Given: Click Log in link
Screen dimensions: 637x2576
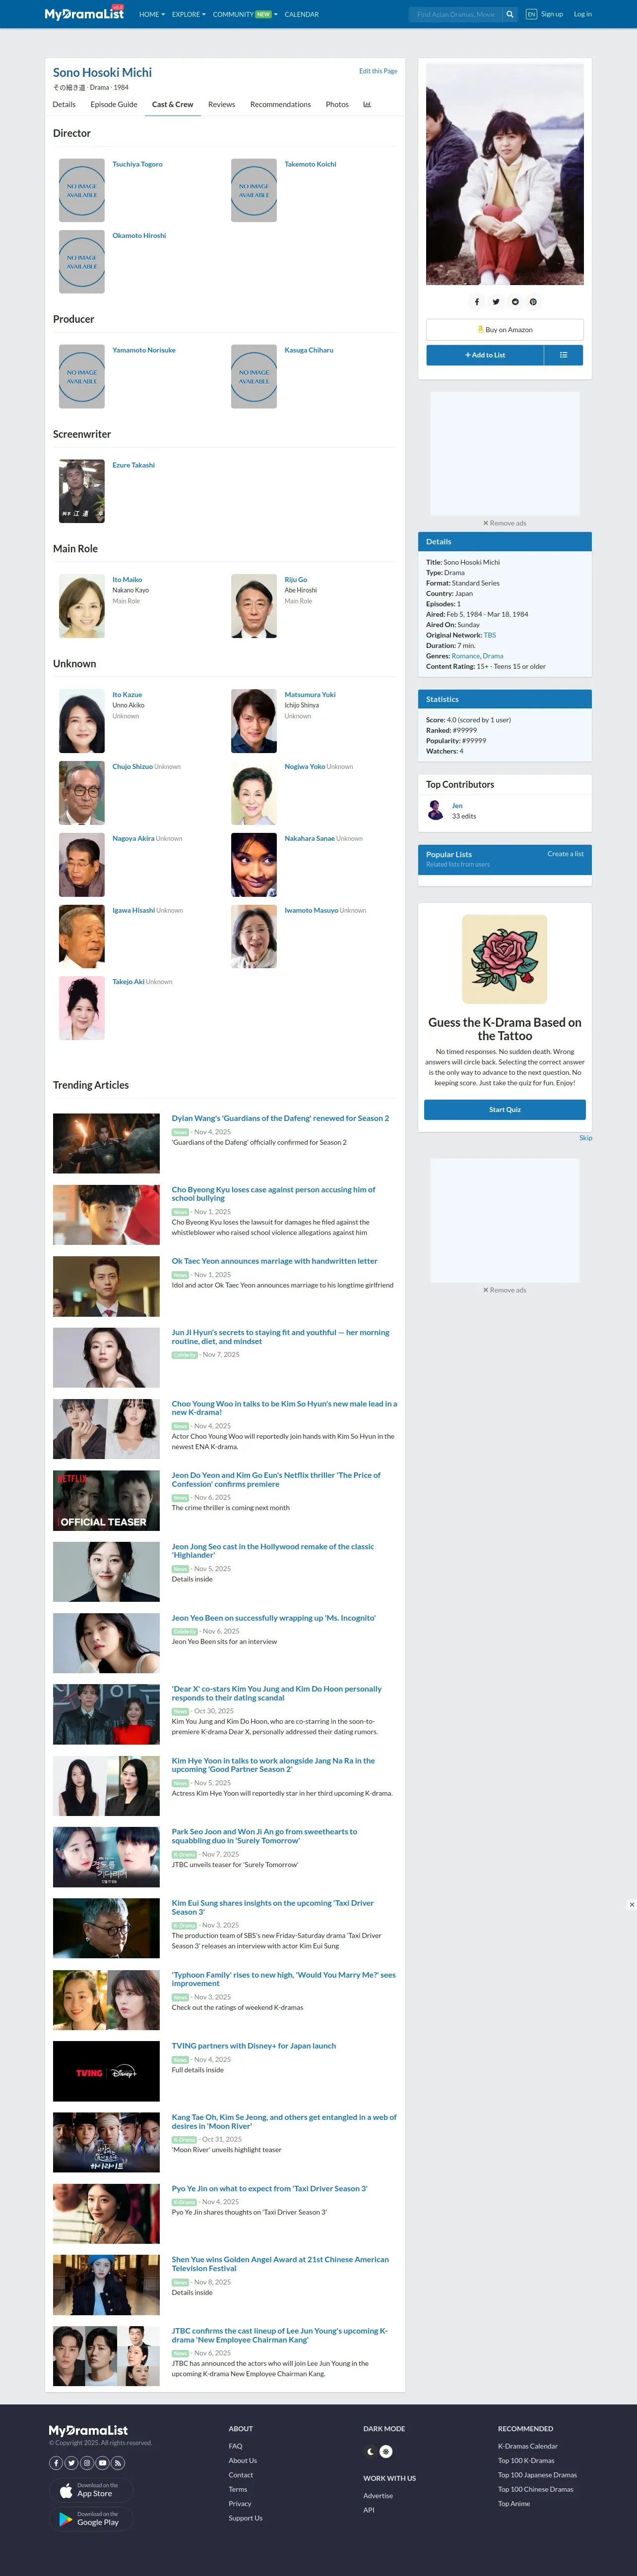Looking at the screenshot, I should click(x=583, y=14).
